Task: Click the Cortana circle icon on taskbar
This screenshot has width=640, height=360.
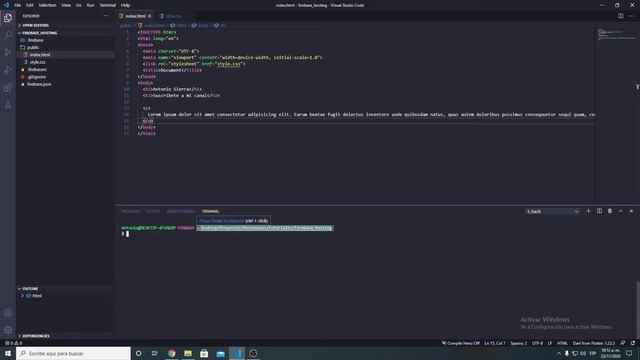Action: point(139,353)
